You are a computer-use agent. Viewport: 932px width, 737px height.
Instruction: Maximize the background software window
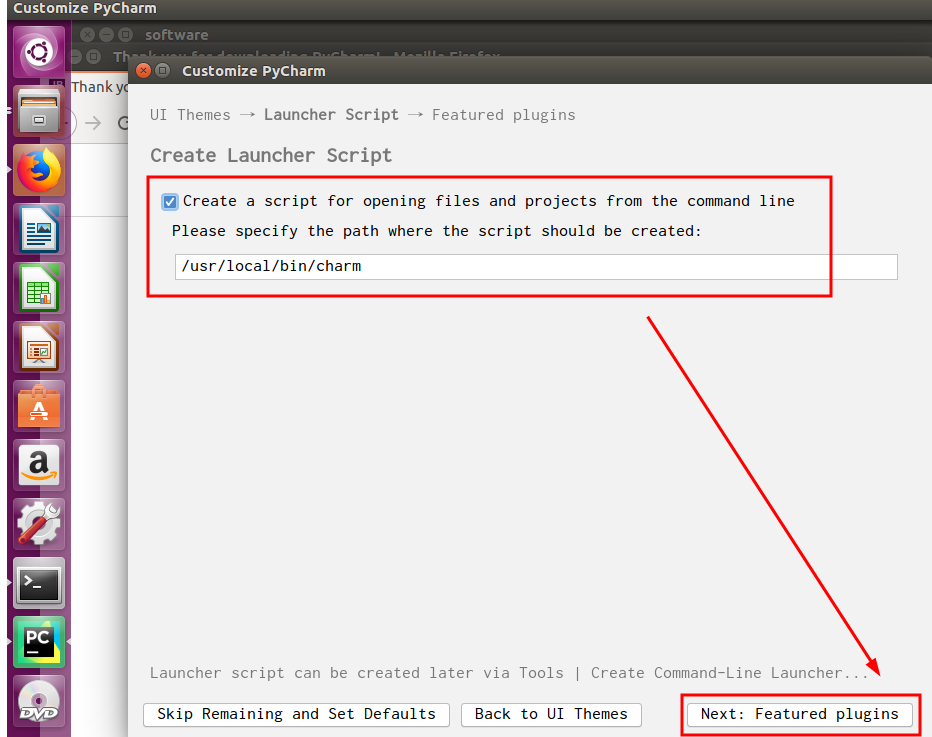tap(125, 34)
